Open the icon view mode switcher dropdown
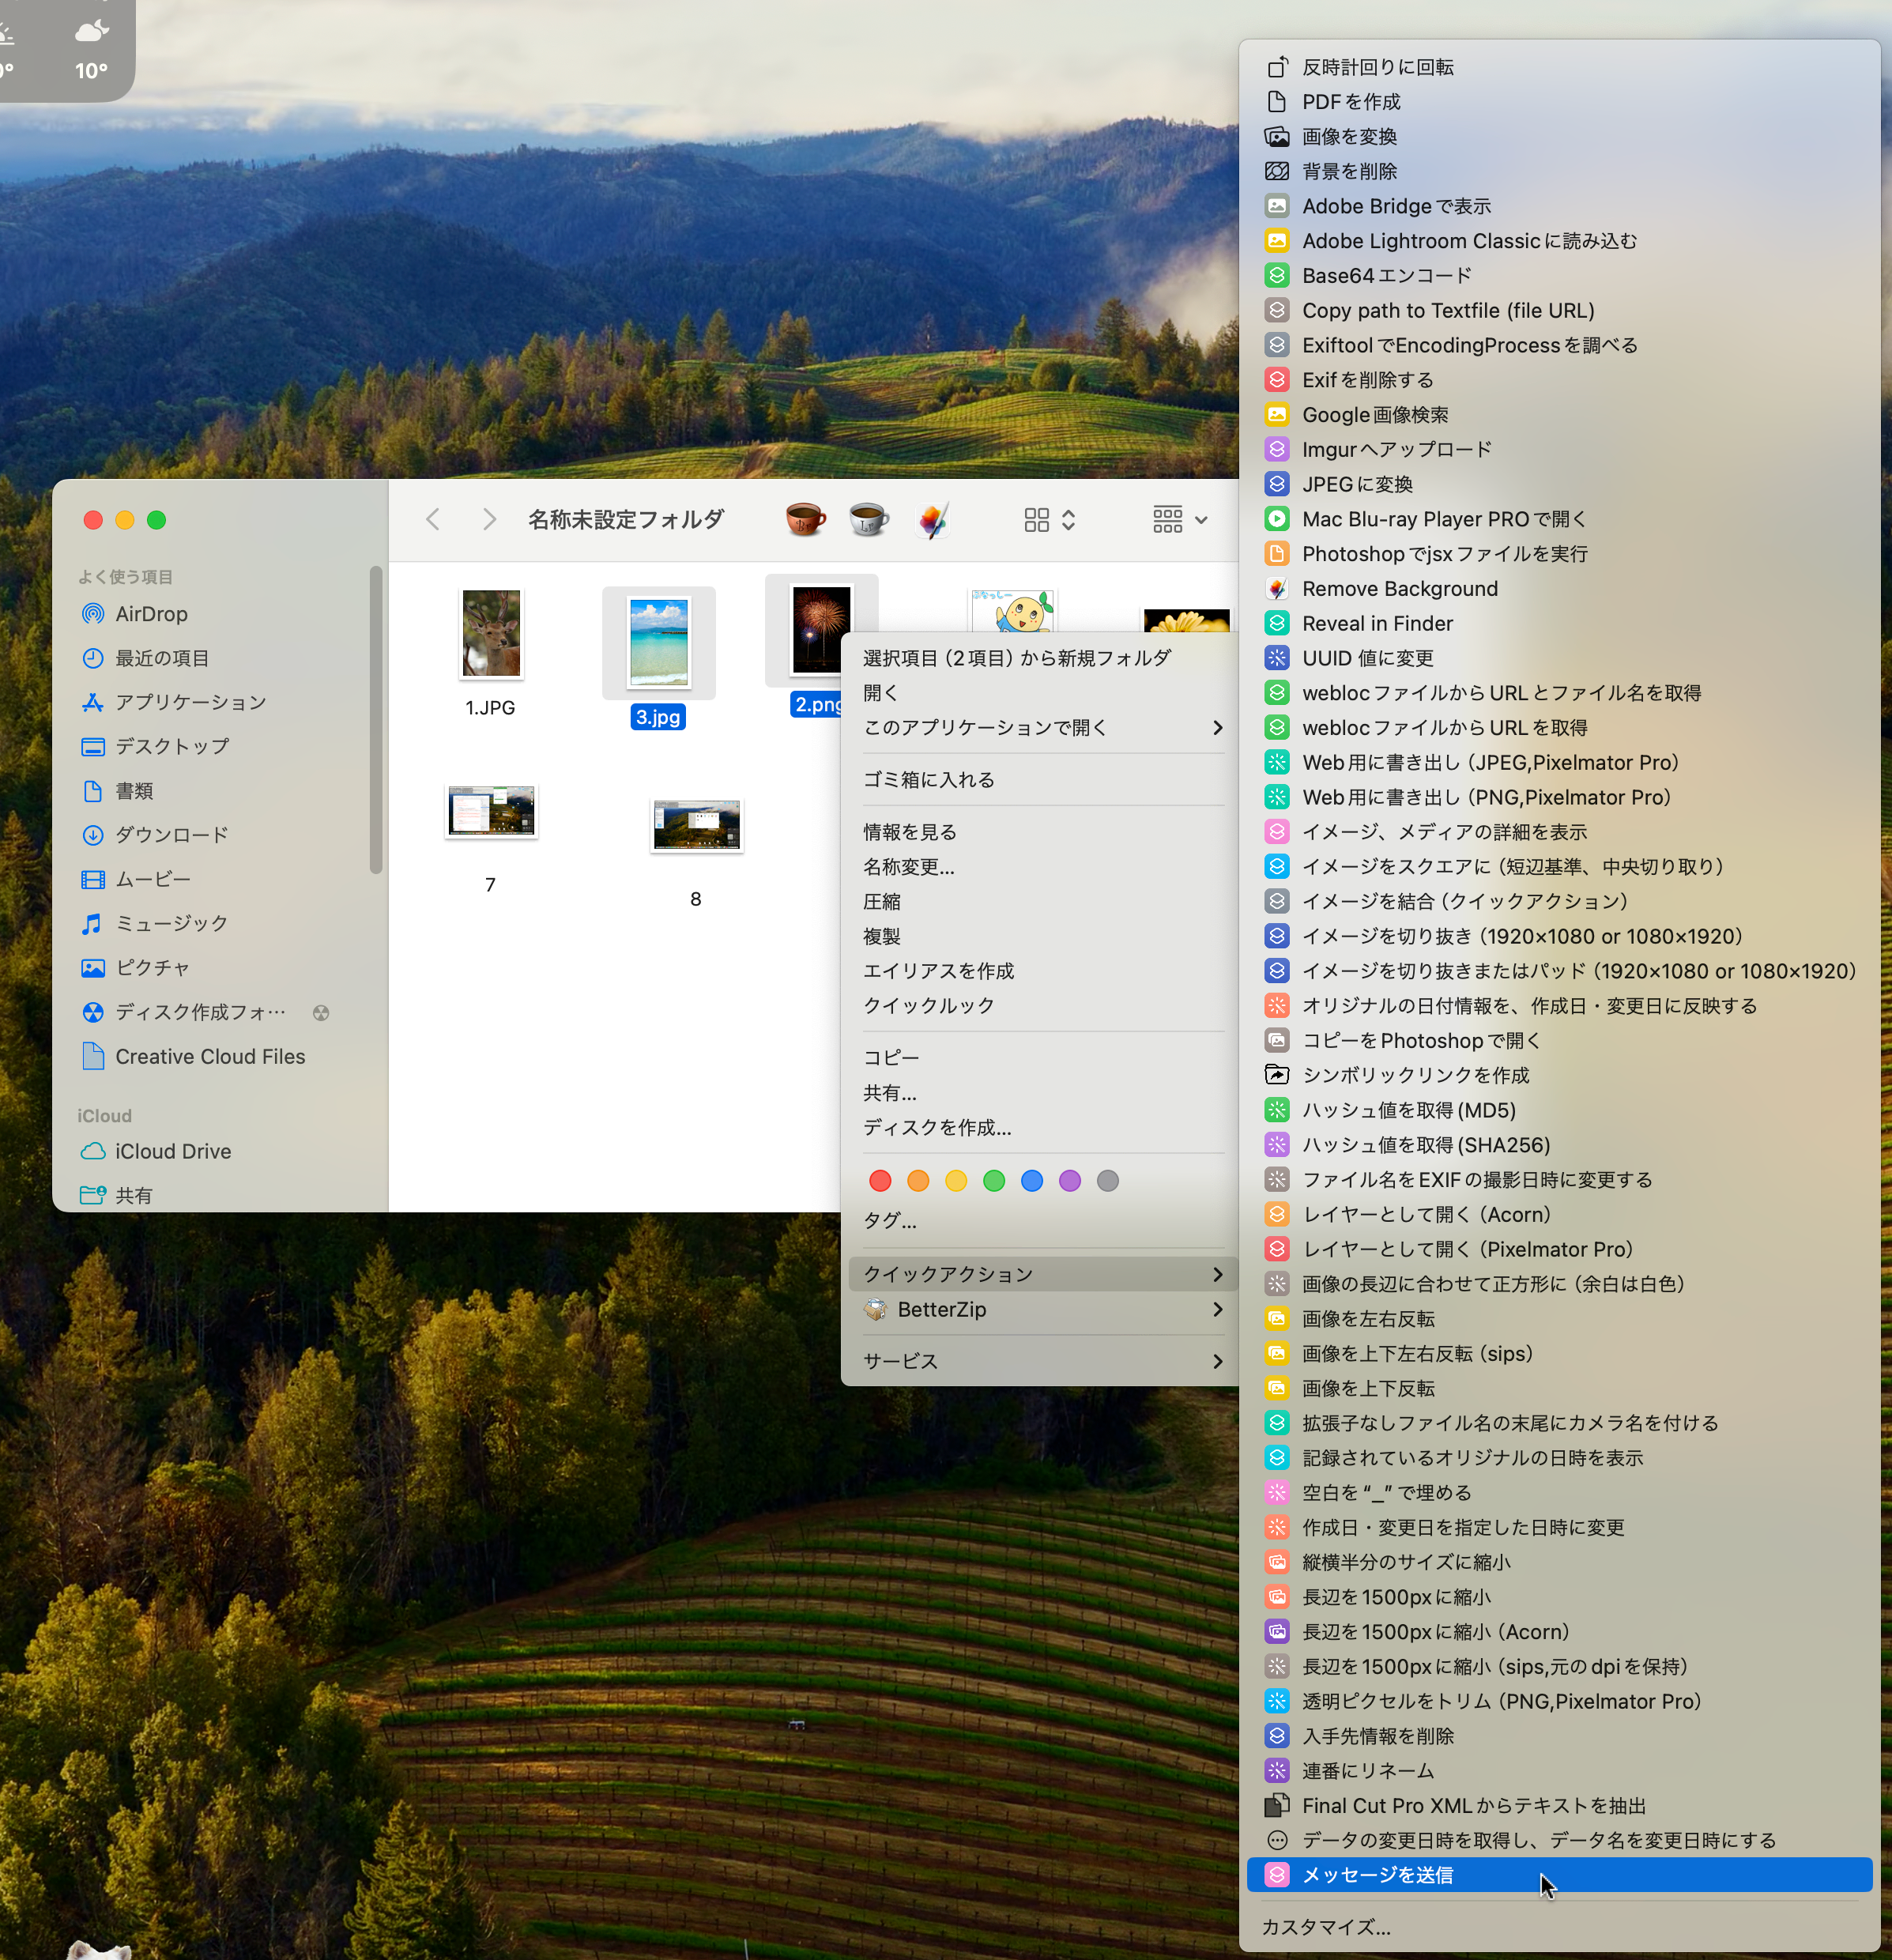 pos(1049,520)
